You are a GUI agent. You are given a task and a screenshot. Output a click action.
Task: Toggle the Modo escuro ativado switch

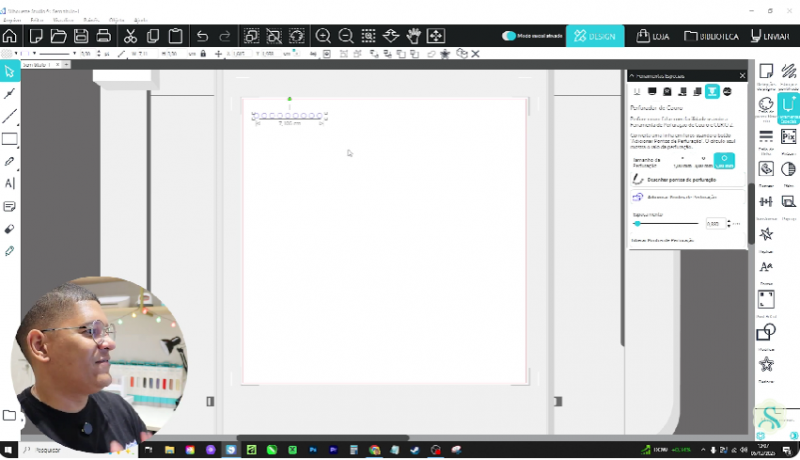pos(509,36)
